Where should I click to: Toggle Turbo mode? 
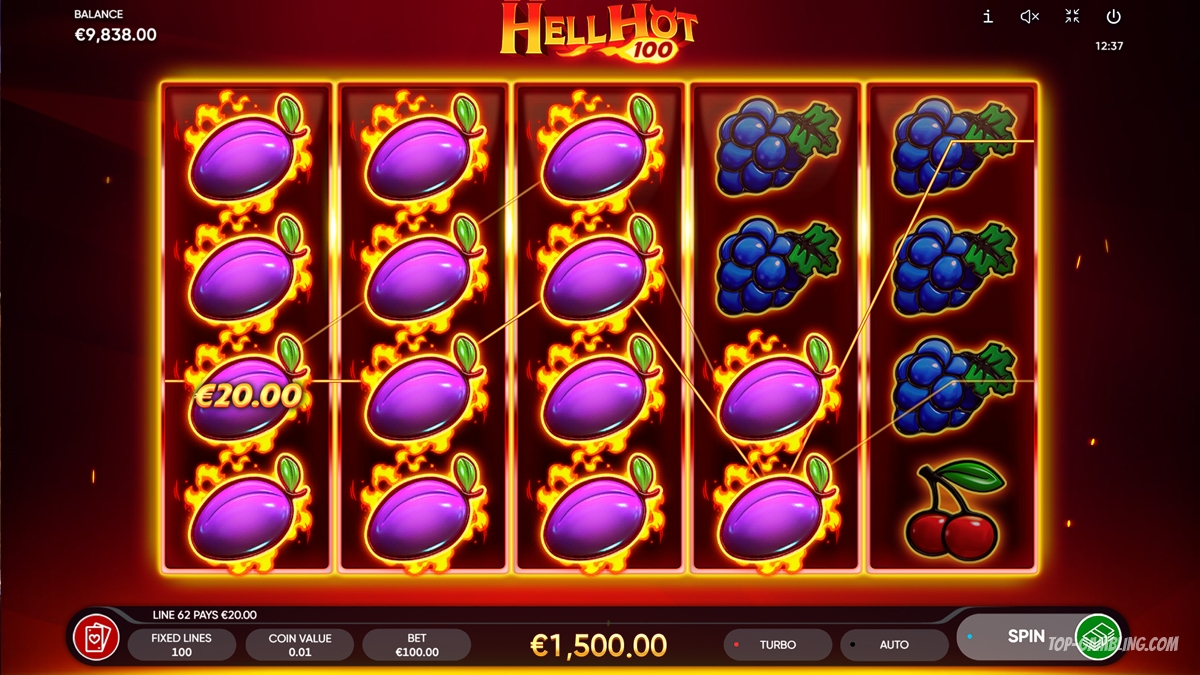(x=777, y=645)
